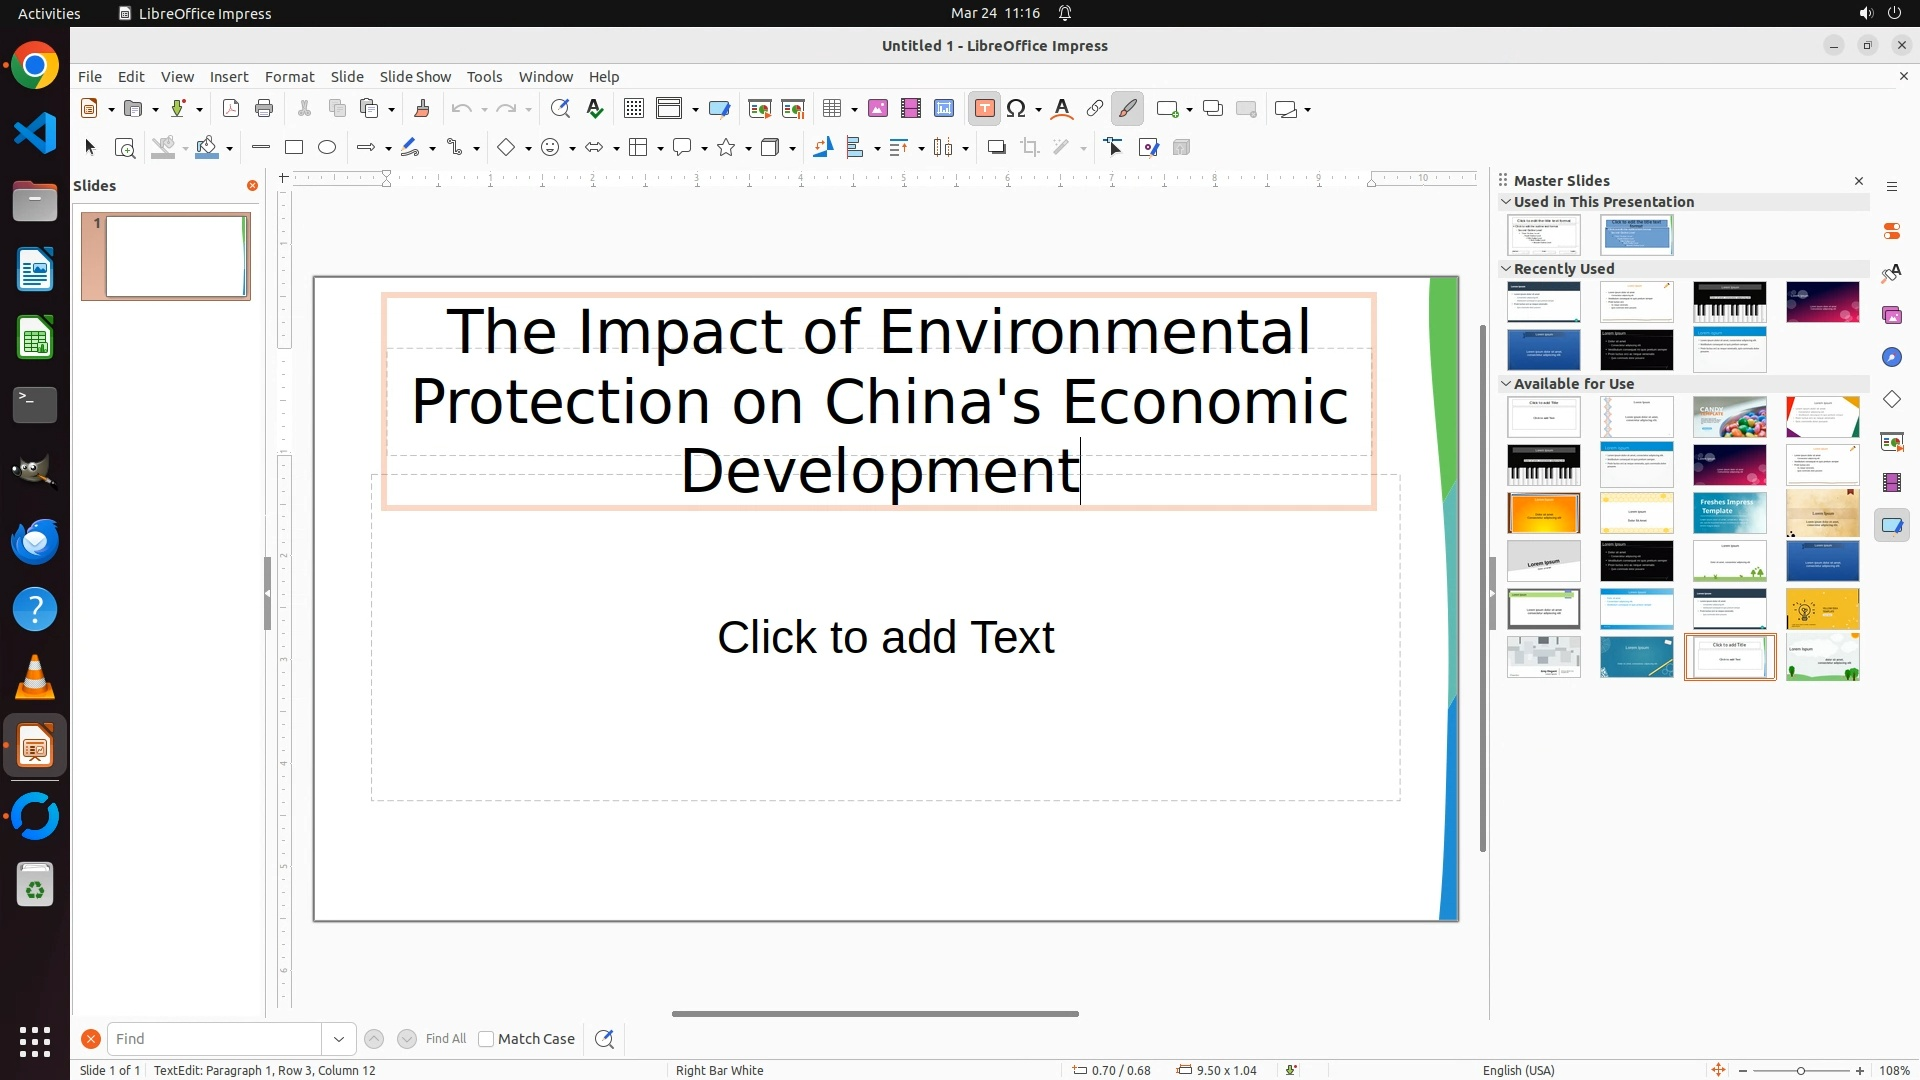This screenshot has width=1920, height=1080.
Task: Open the Format menu
Action: pos(289,77)
